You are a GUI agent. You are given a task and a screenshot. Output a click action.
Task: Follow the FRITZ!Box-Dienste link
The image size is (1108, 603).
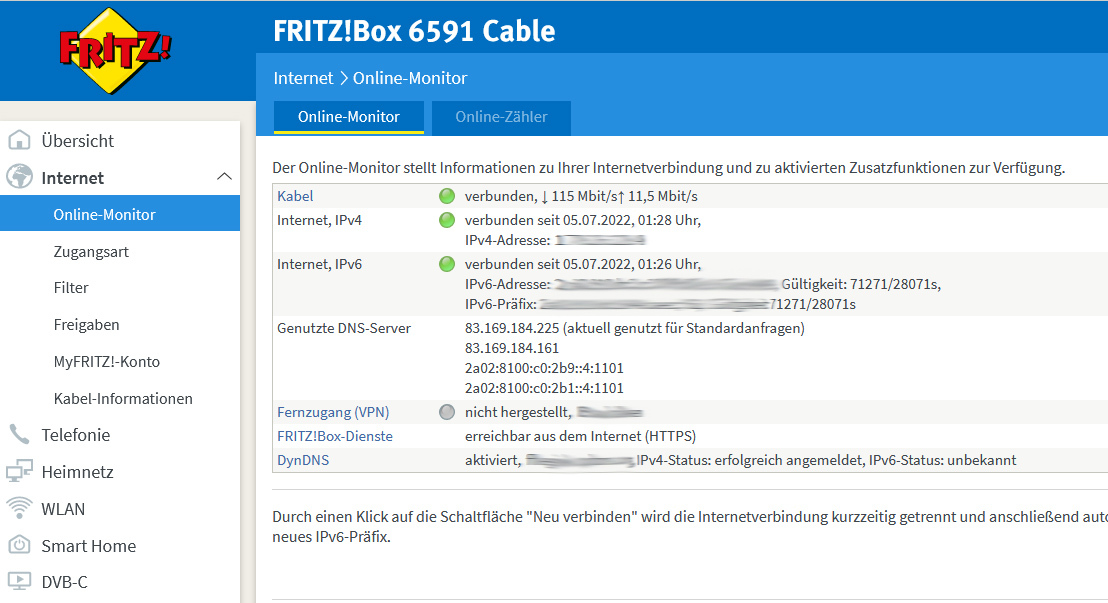(334, 436)
